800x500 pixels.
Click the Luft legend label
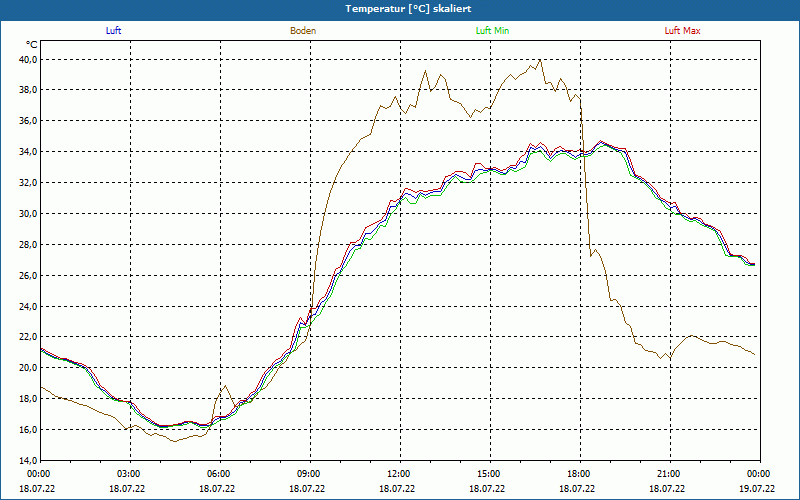tap(113, 31)
